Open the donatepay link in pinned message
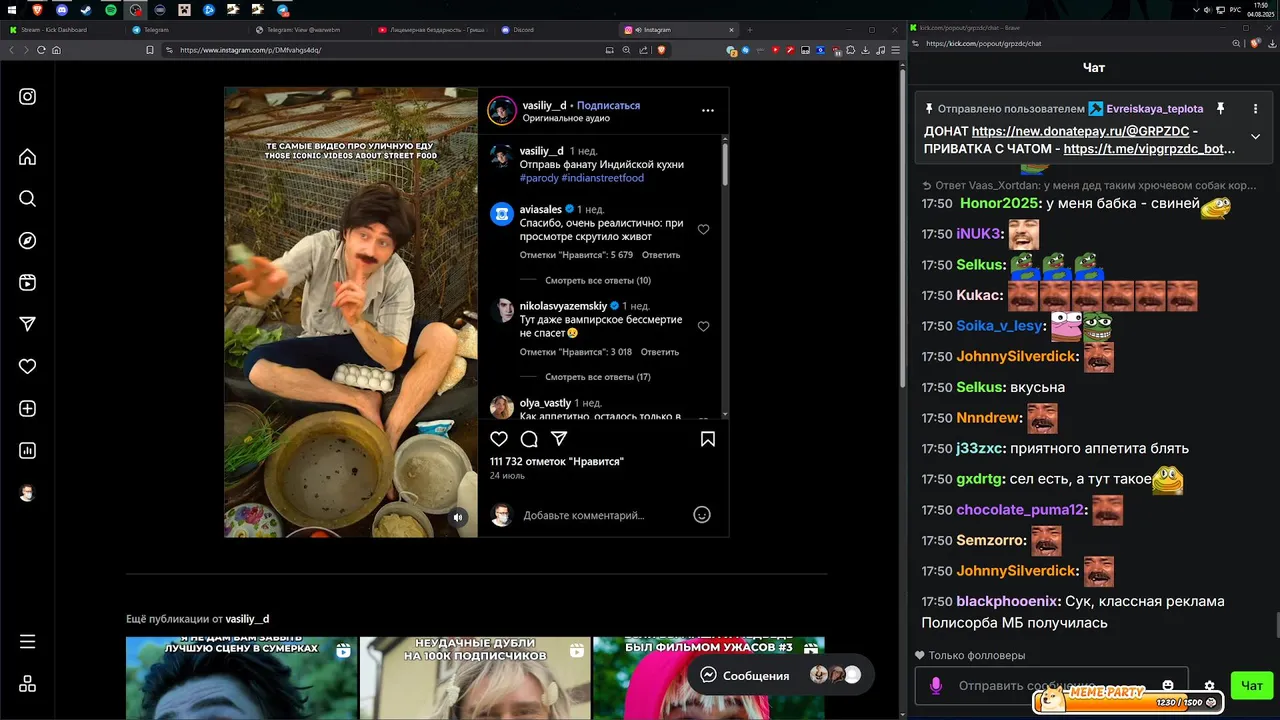Viewport: 1280px width, 720px height. pos(1081,131)
